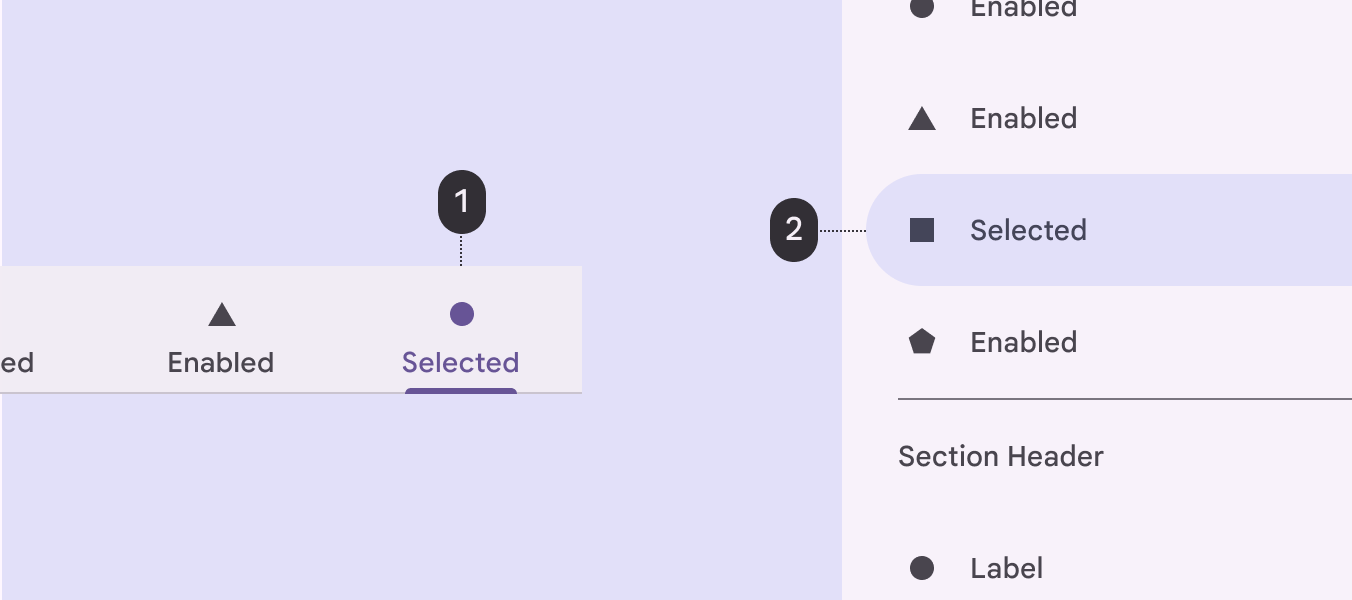Click the square icon in the highlighted drawer row
This screenshot has width=1352, height=600.
click(x=921, y=231)
